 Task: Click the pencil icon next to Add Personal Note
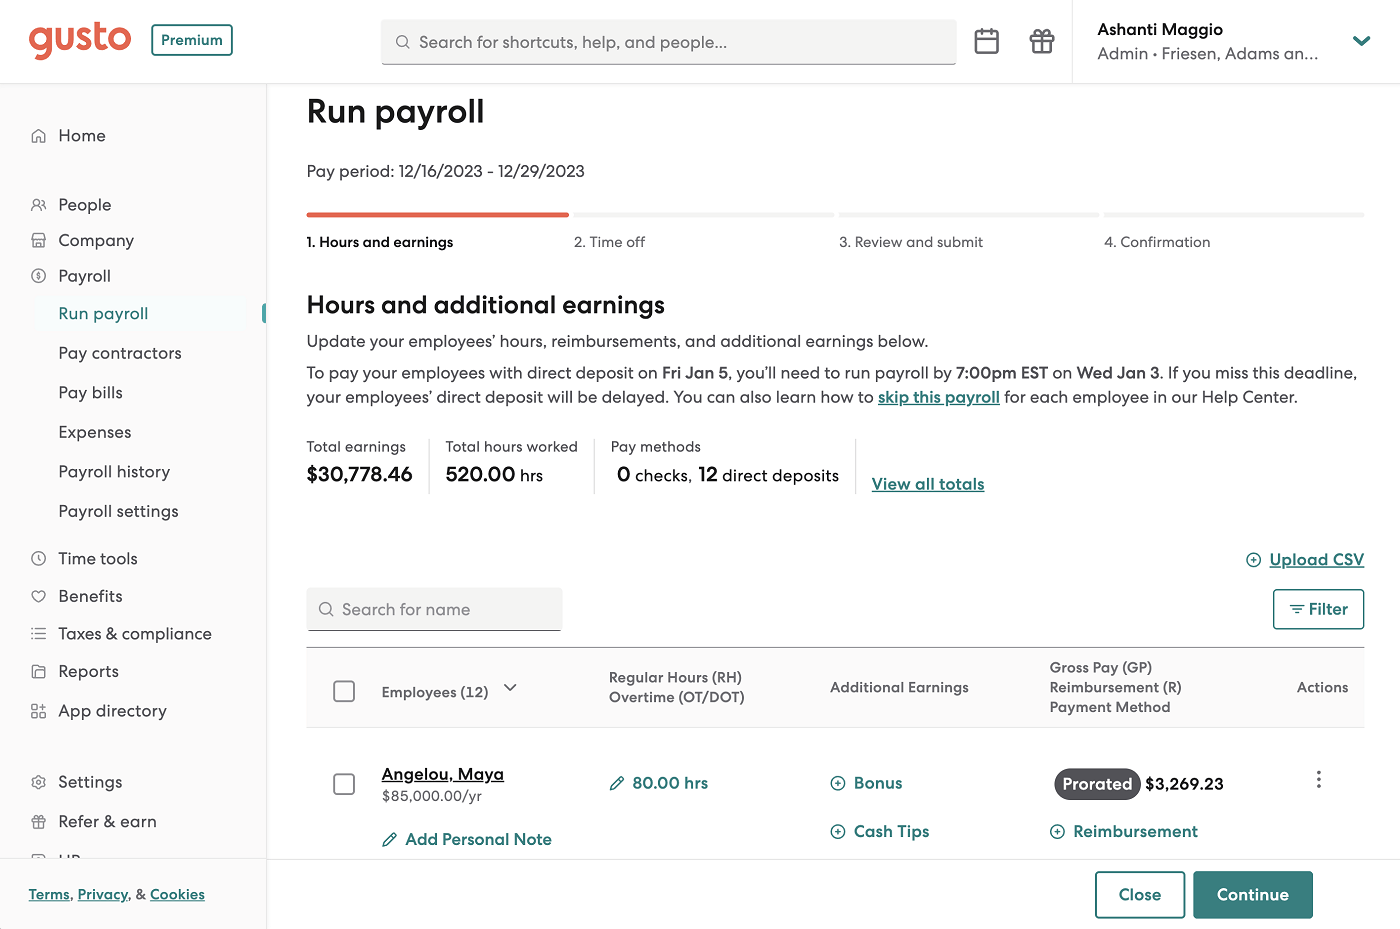point(390,839)
